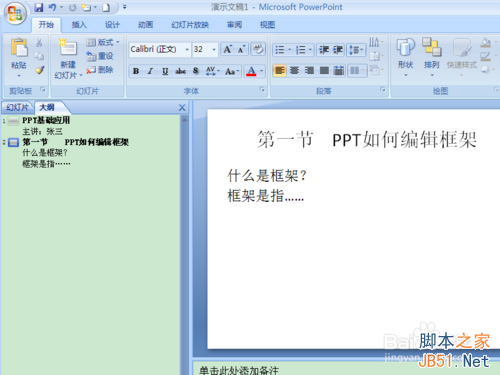Apply the red font color A
Screen dimensions: 500x375
point(251,71)
